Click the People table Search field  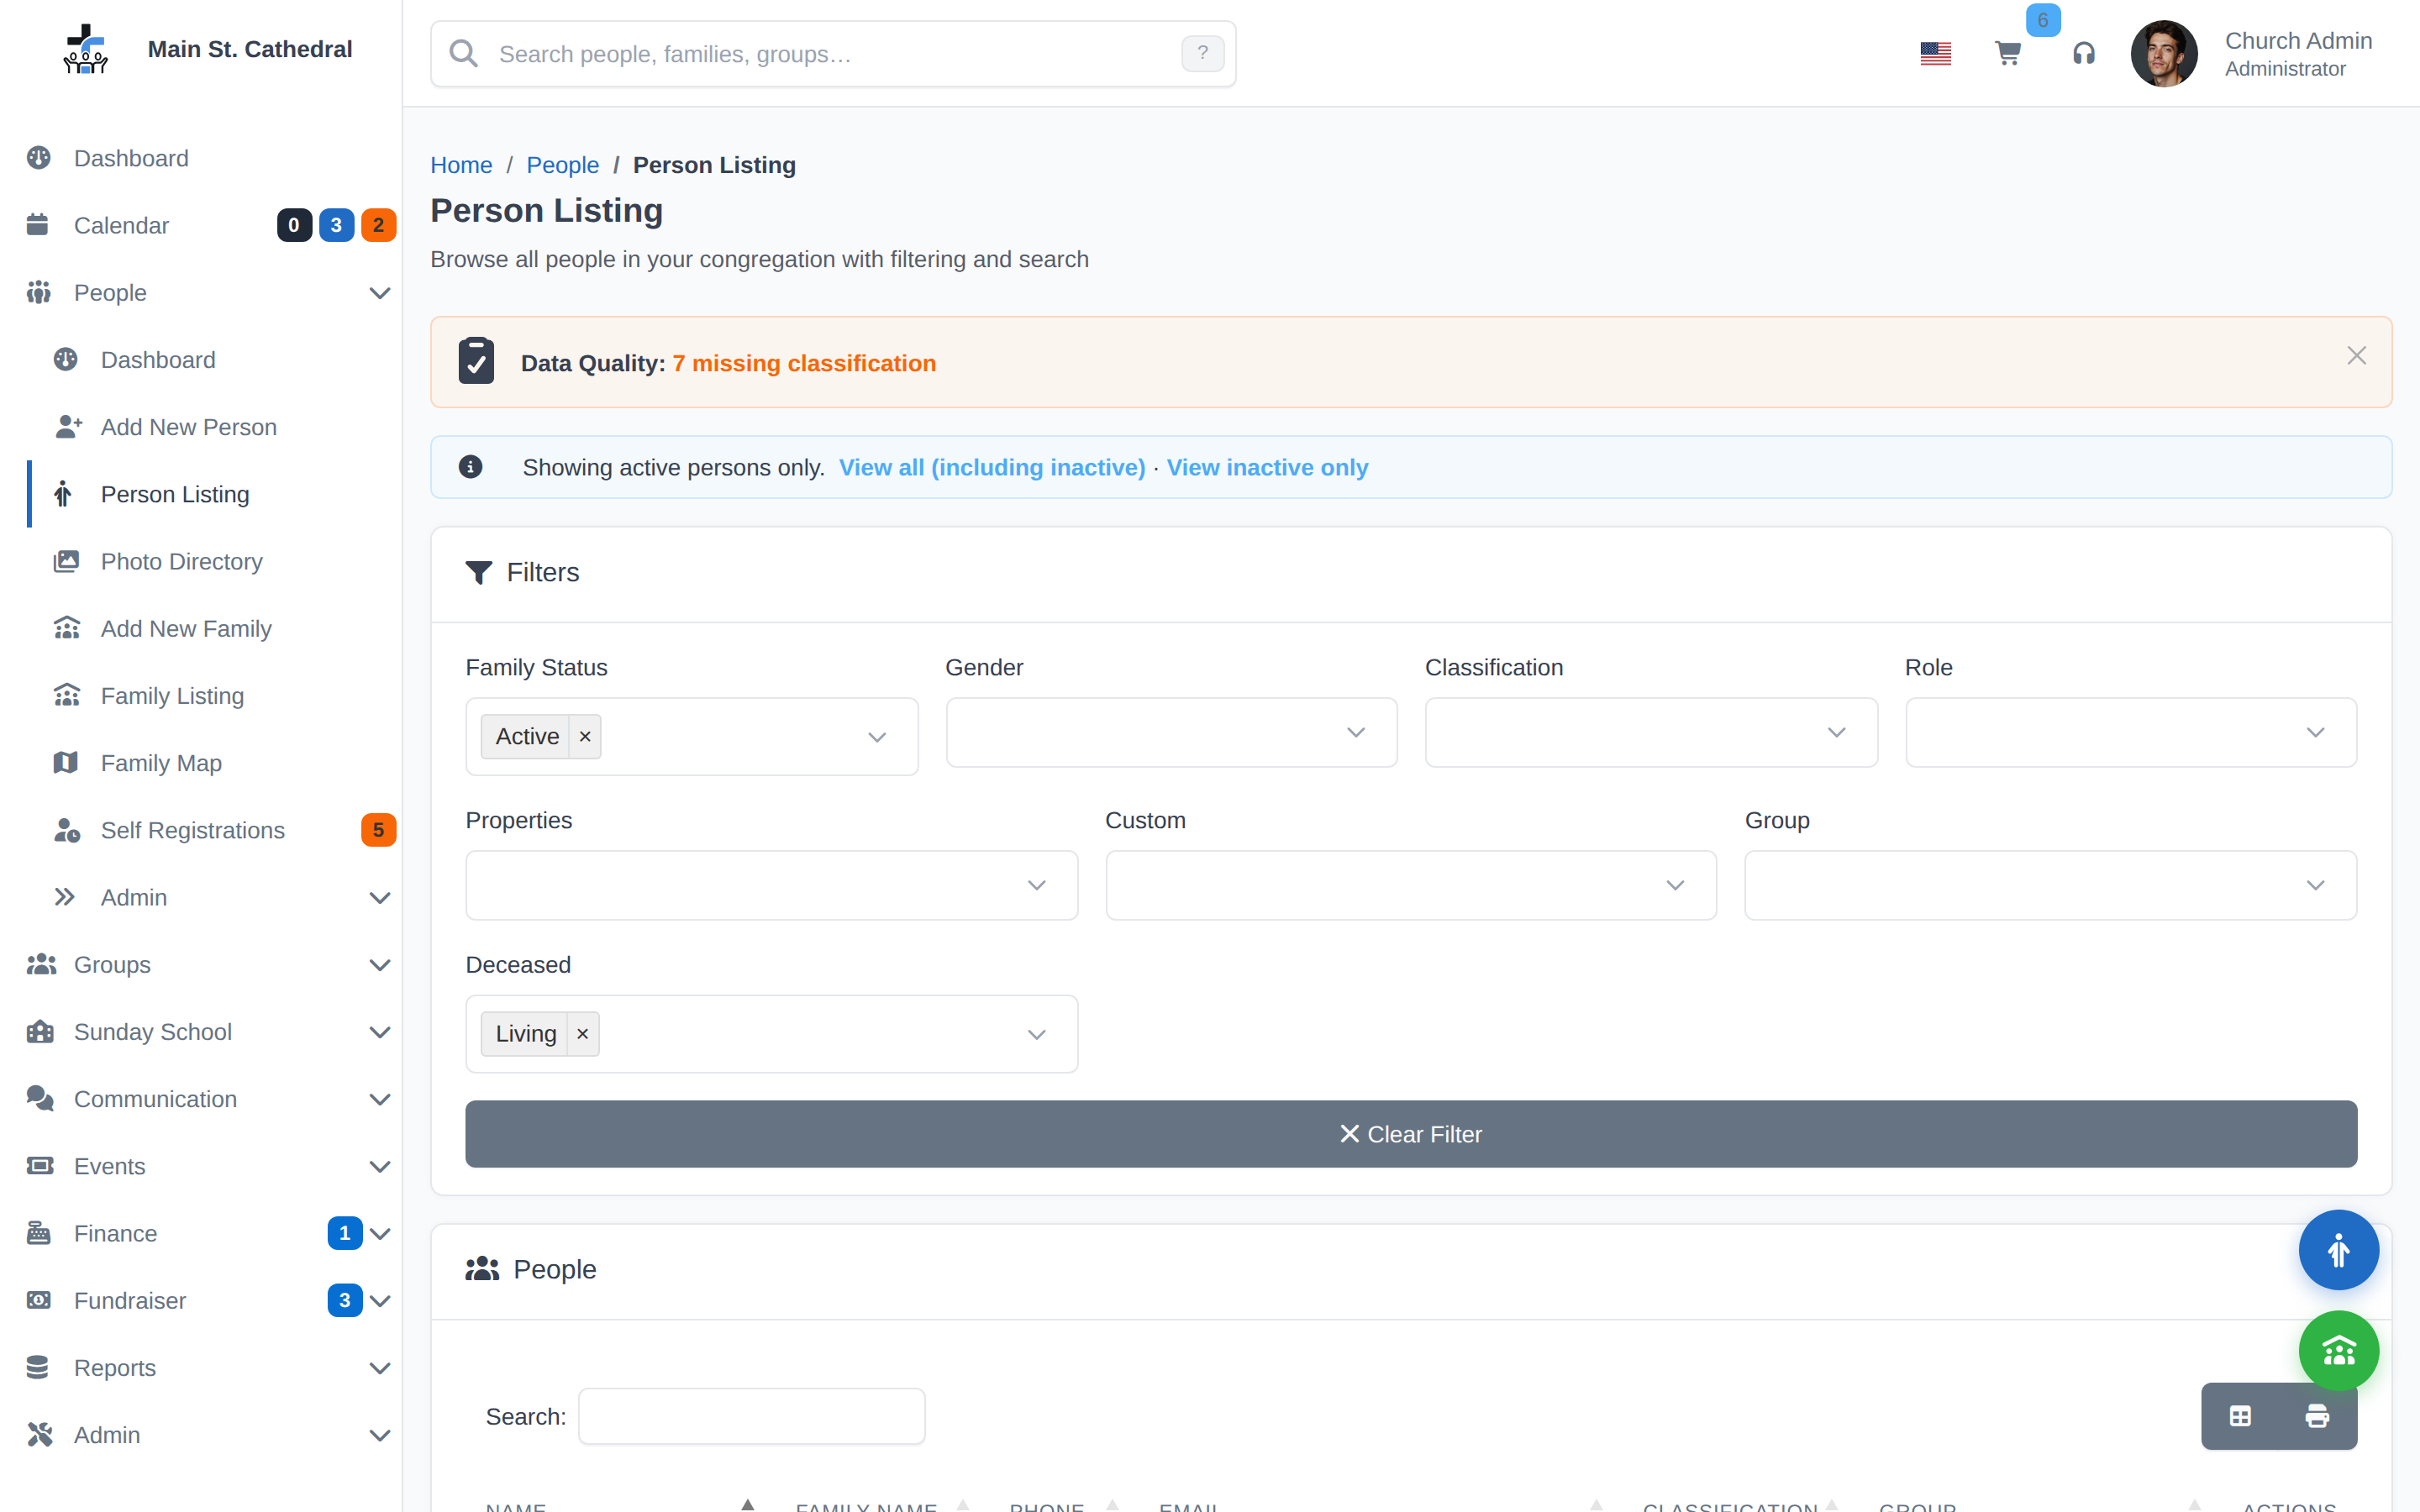751,1416
